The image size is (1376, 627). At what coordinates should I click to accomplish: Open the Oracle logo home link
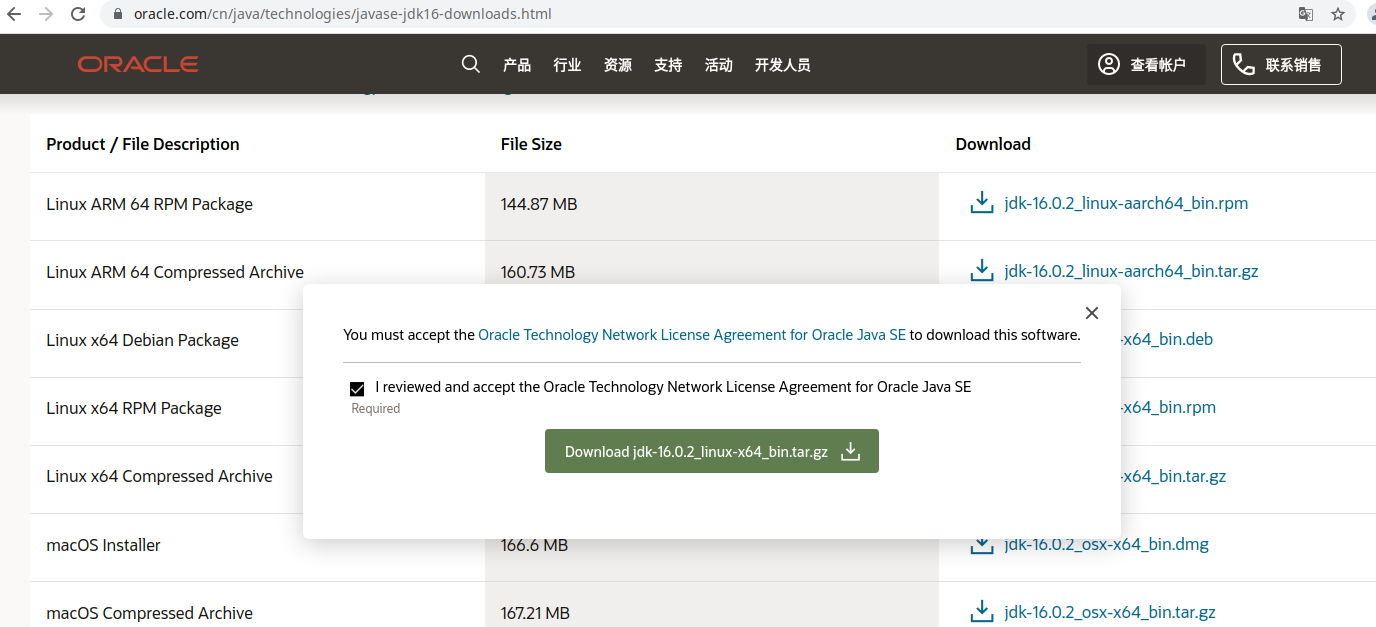(138, 64)
